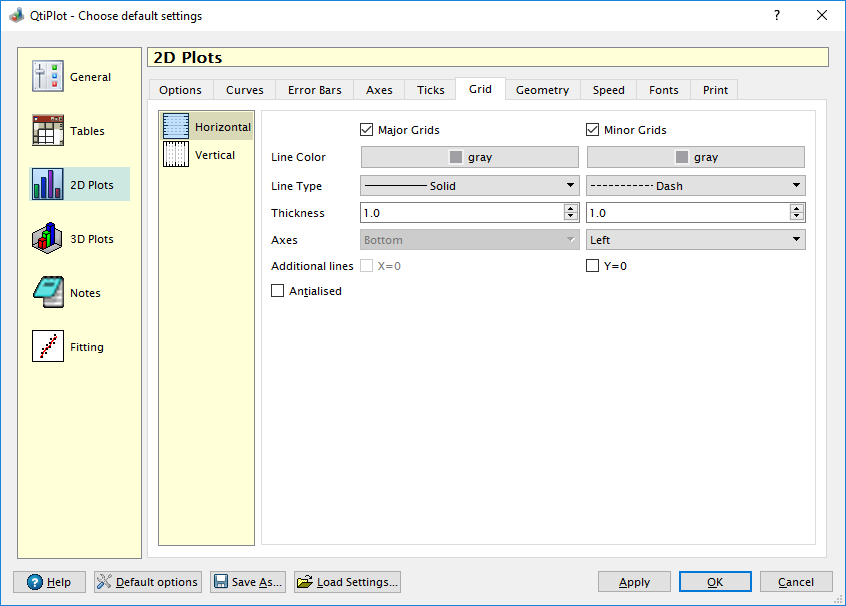Screen dimensions: 846x606
Task: Uncheck the Major Grids checkbox
Action: pos(367,130)
